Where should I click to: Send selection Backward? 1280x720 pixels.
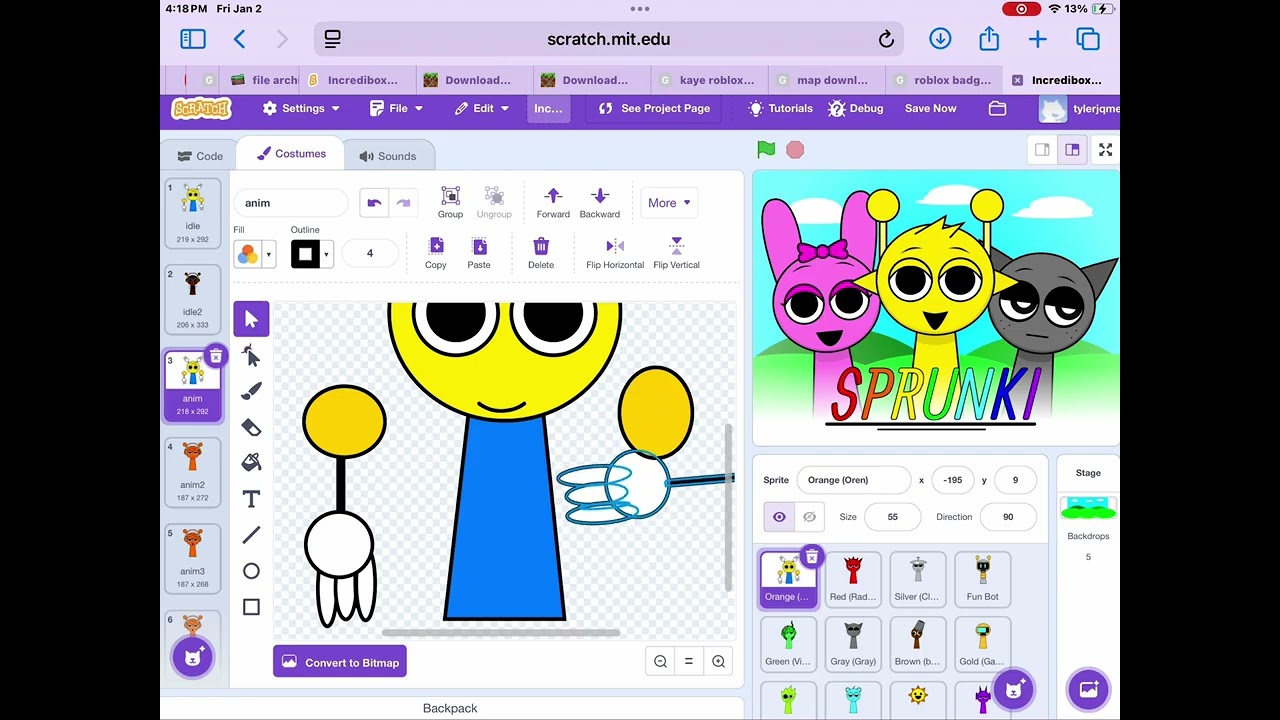tap(600, 202)
